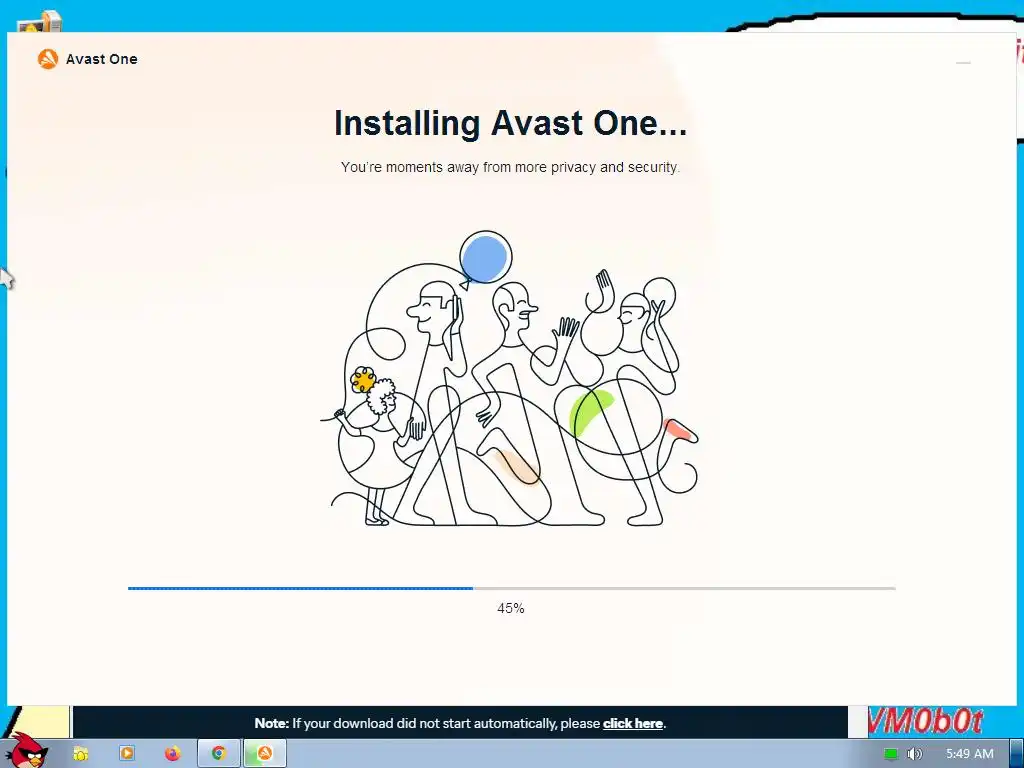Click the 45% progress label

click(511, 608)
